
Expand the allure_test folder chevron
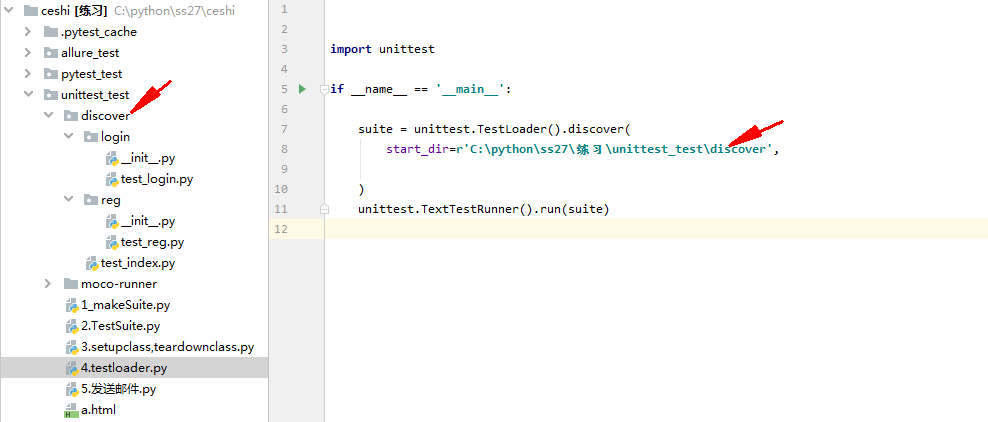pyautogui.click(x=28, y=52)
